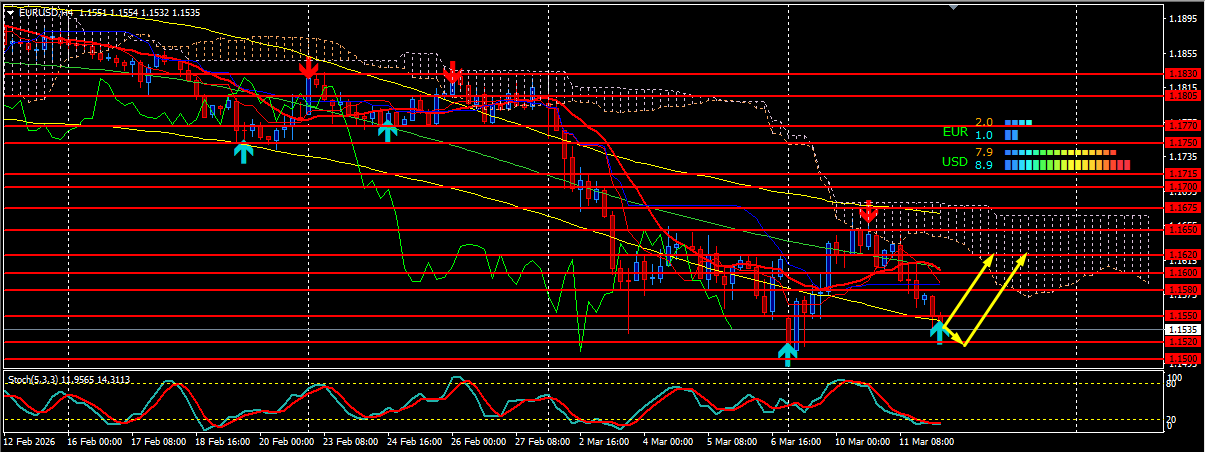
Task: Click the 1.1550 red price level label
Action: (1184, 316)
